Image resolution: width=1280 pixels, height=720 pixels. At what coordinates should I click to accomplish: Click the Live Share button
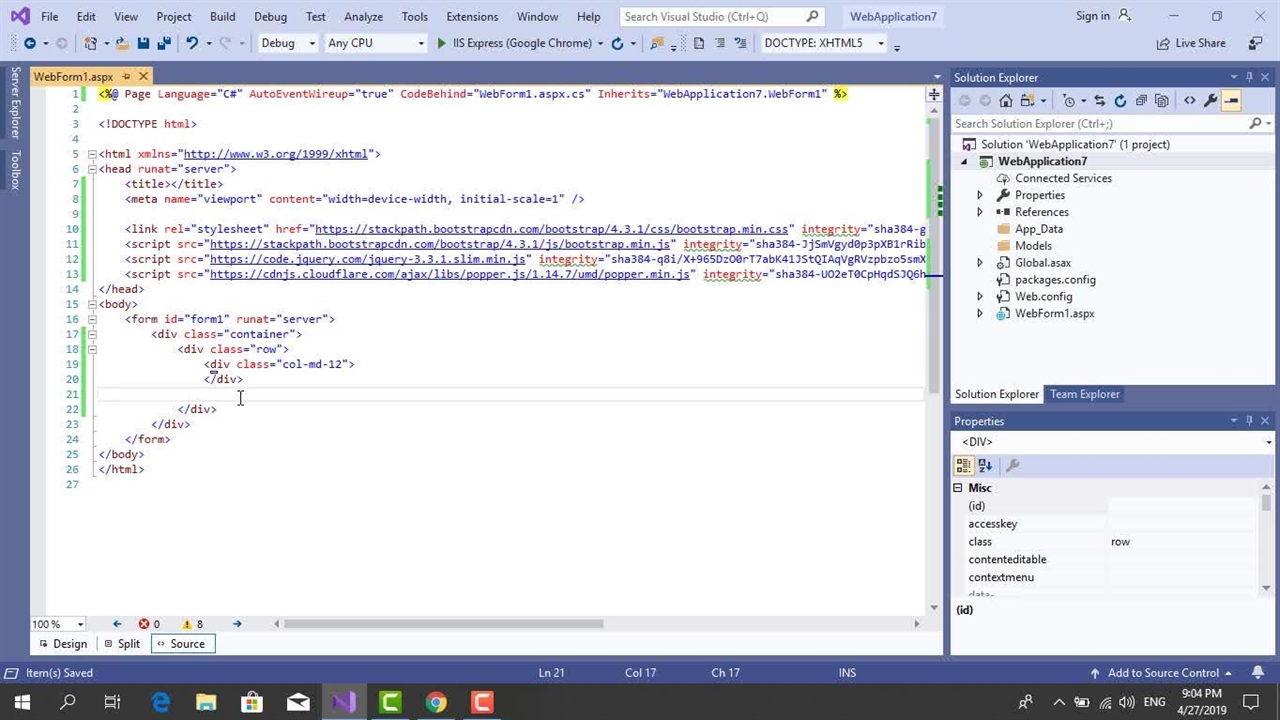click(x=1190, y=43)
